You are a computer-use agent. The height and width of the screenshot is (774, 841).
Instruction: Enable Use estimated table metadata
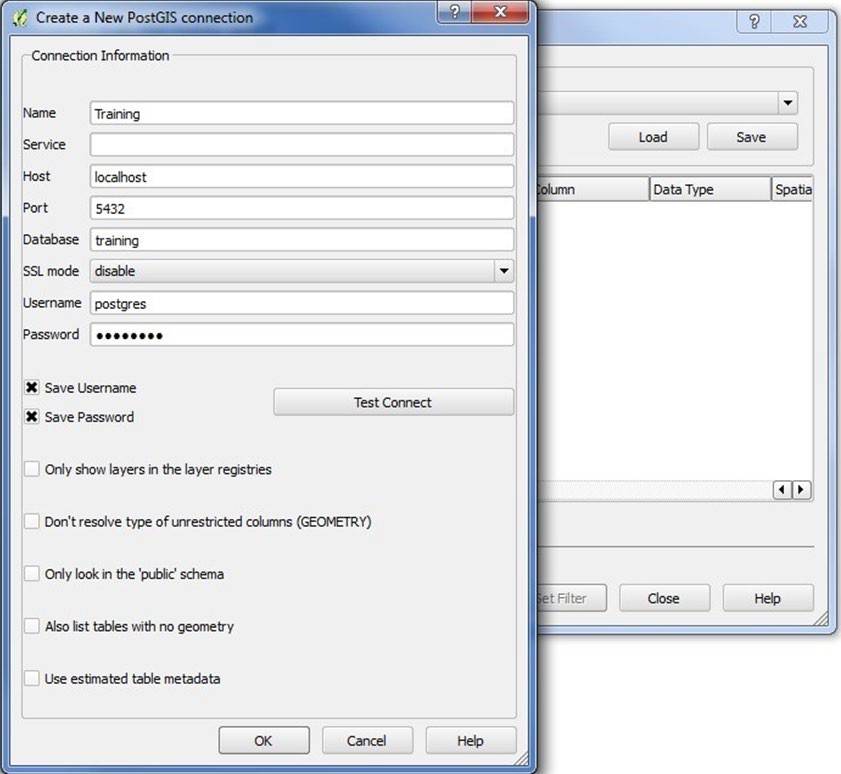[x=31, y=678]
